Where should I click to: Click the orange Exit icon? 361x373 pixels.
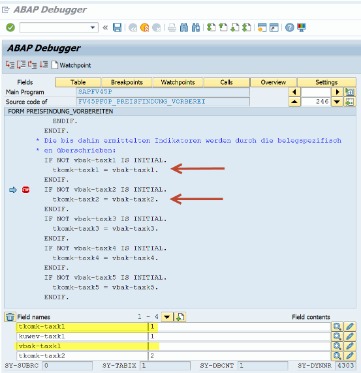coord(145,28)
